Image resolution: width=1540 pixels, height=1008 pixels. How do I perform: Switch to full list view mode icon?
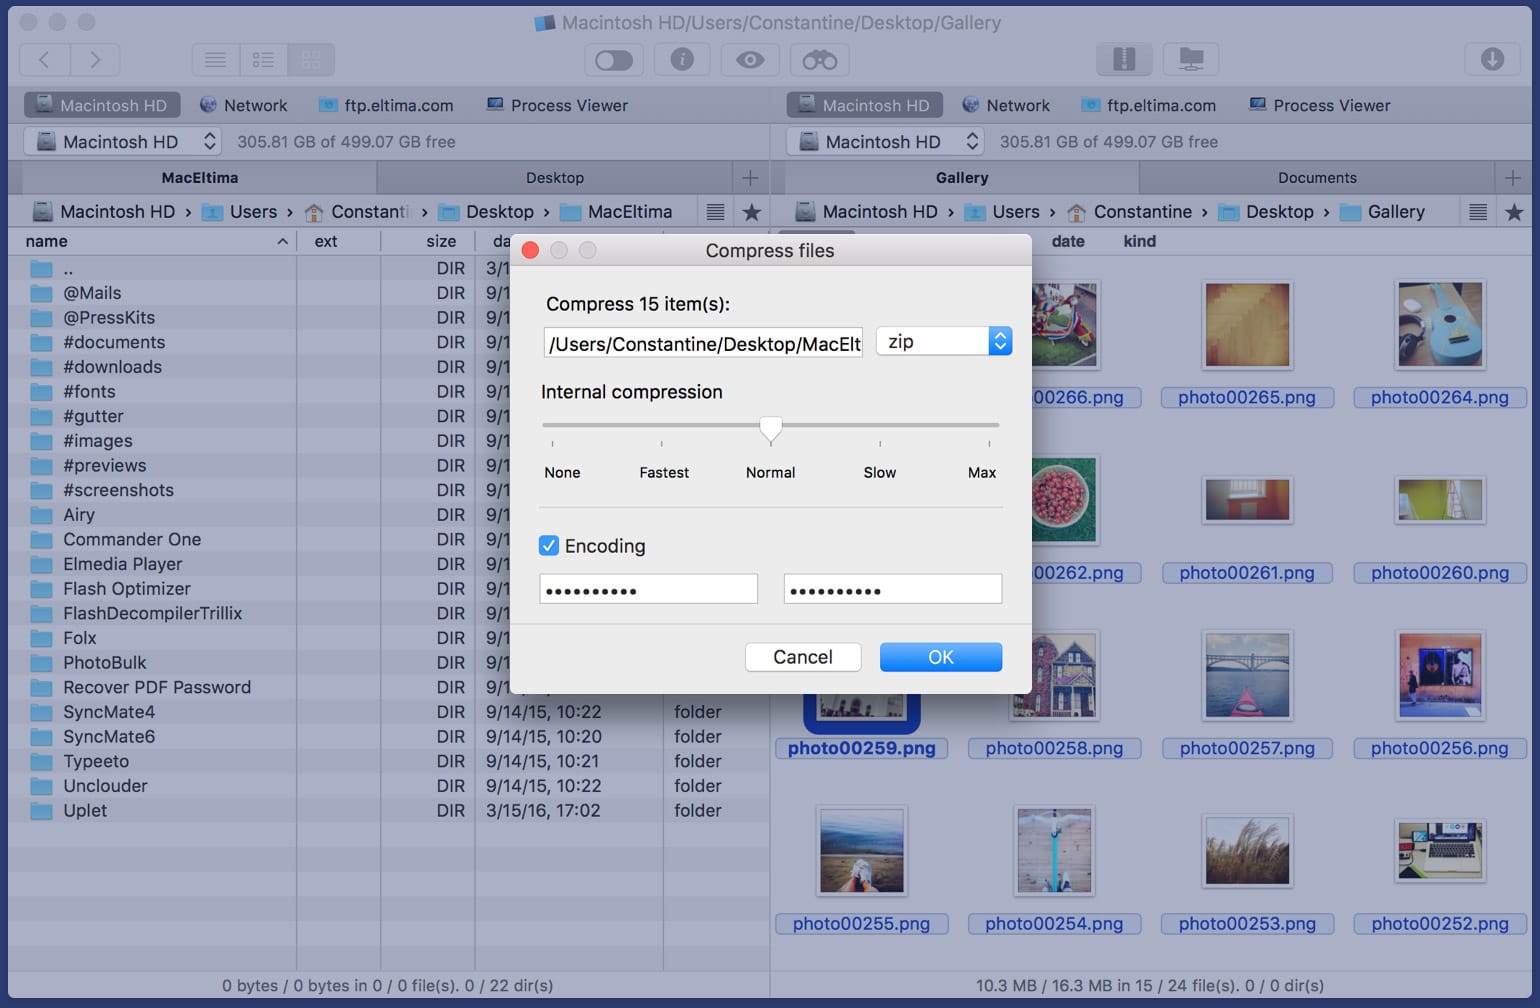pos(215,60)
